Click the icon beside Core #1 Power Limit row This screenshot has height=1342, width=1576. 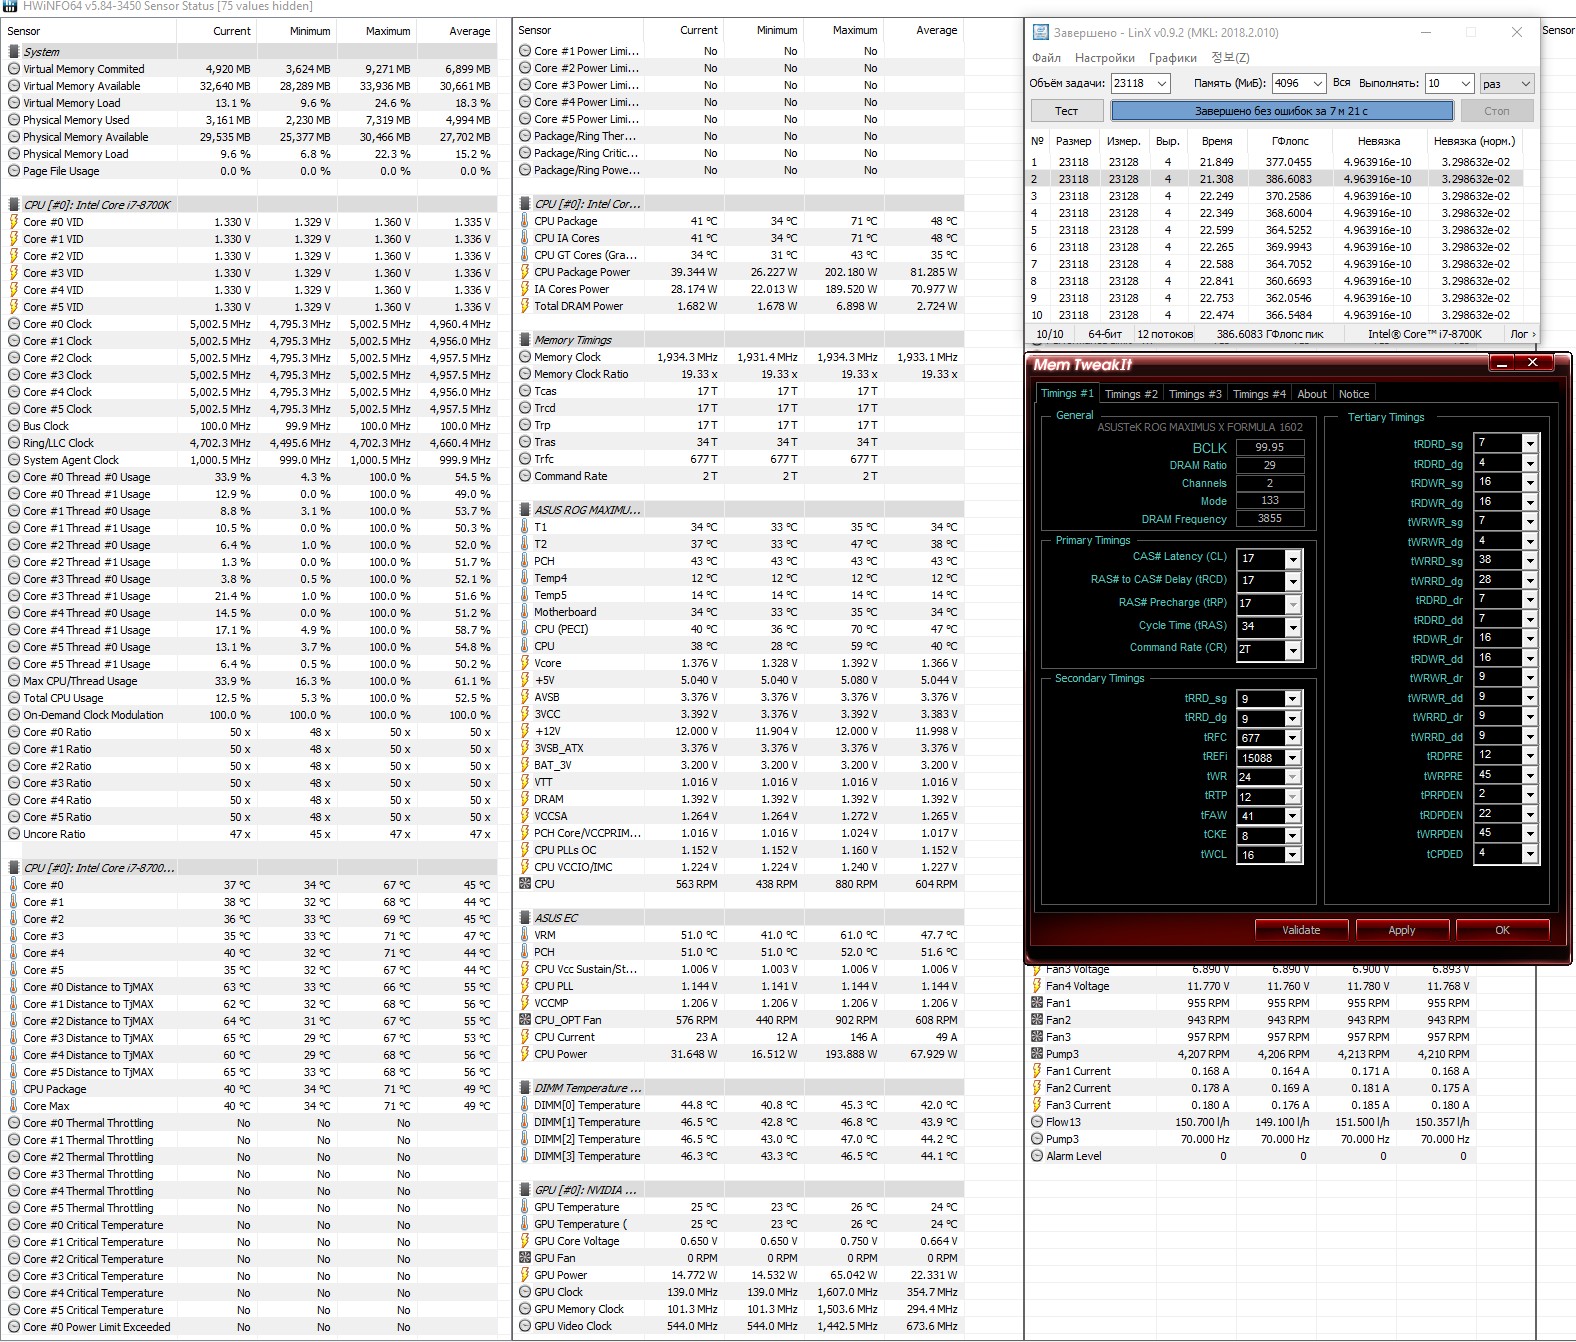[525, 51]
